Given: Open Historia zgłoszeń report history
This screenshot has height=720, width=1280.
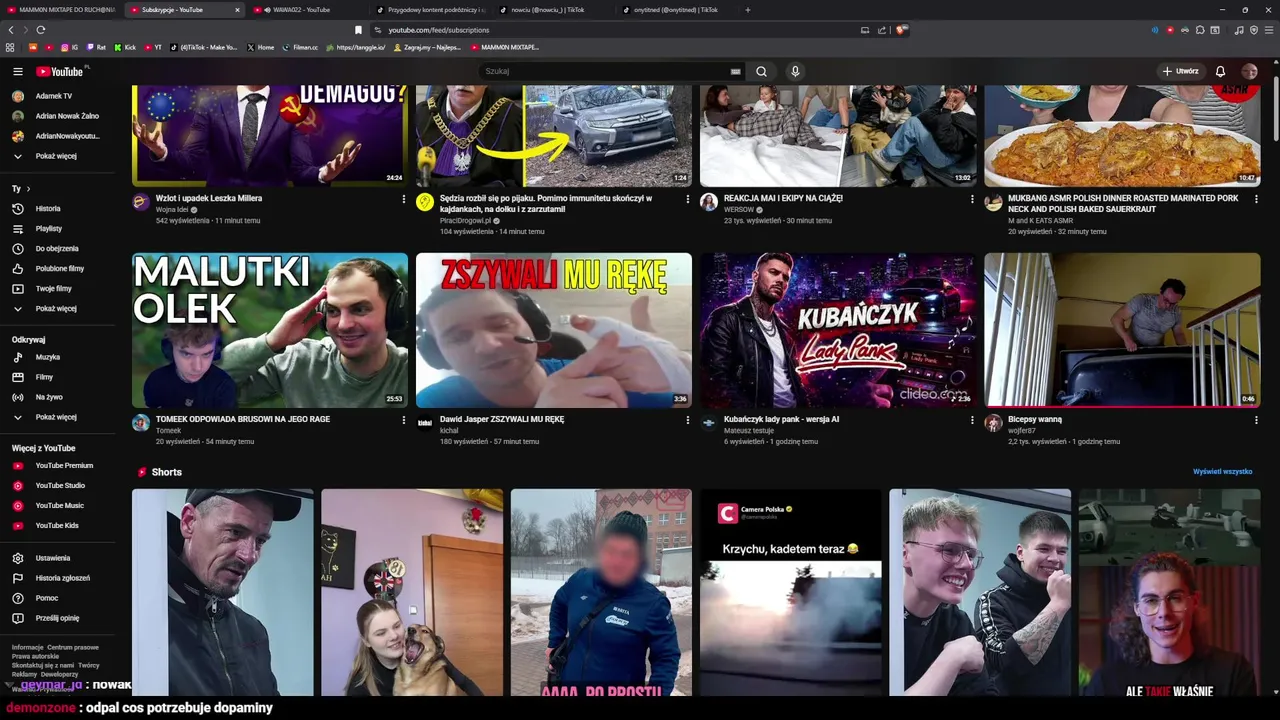Looking at the screenshot, I should 60,578.
